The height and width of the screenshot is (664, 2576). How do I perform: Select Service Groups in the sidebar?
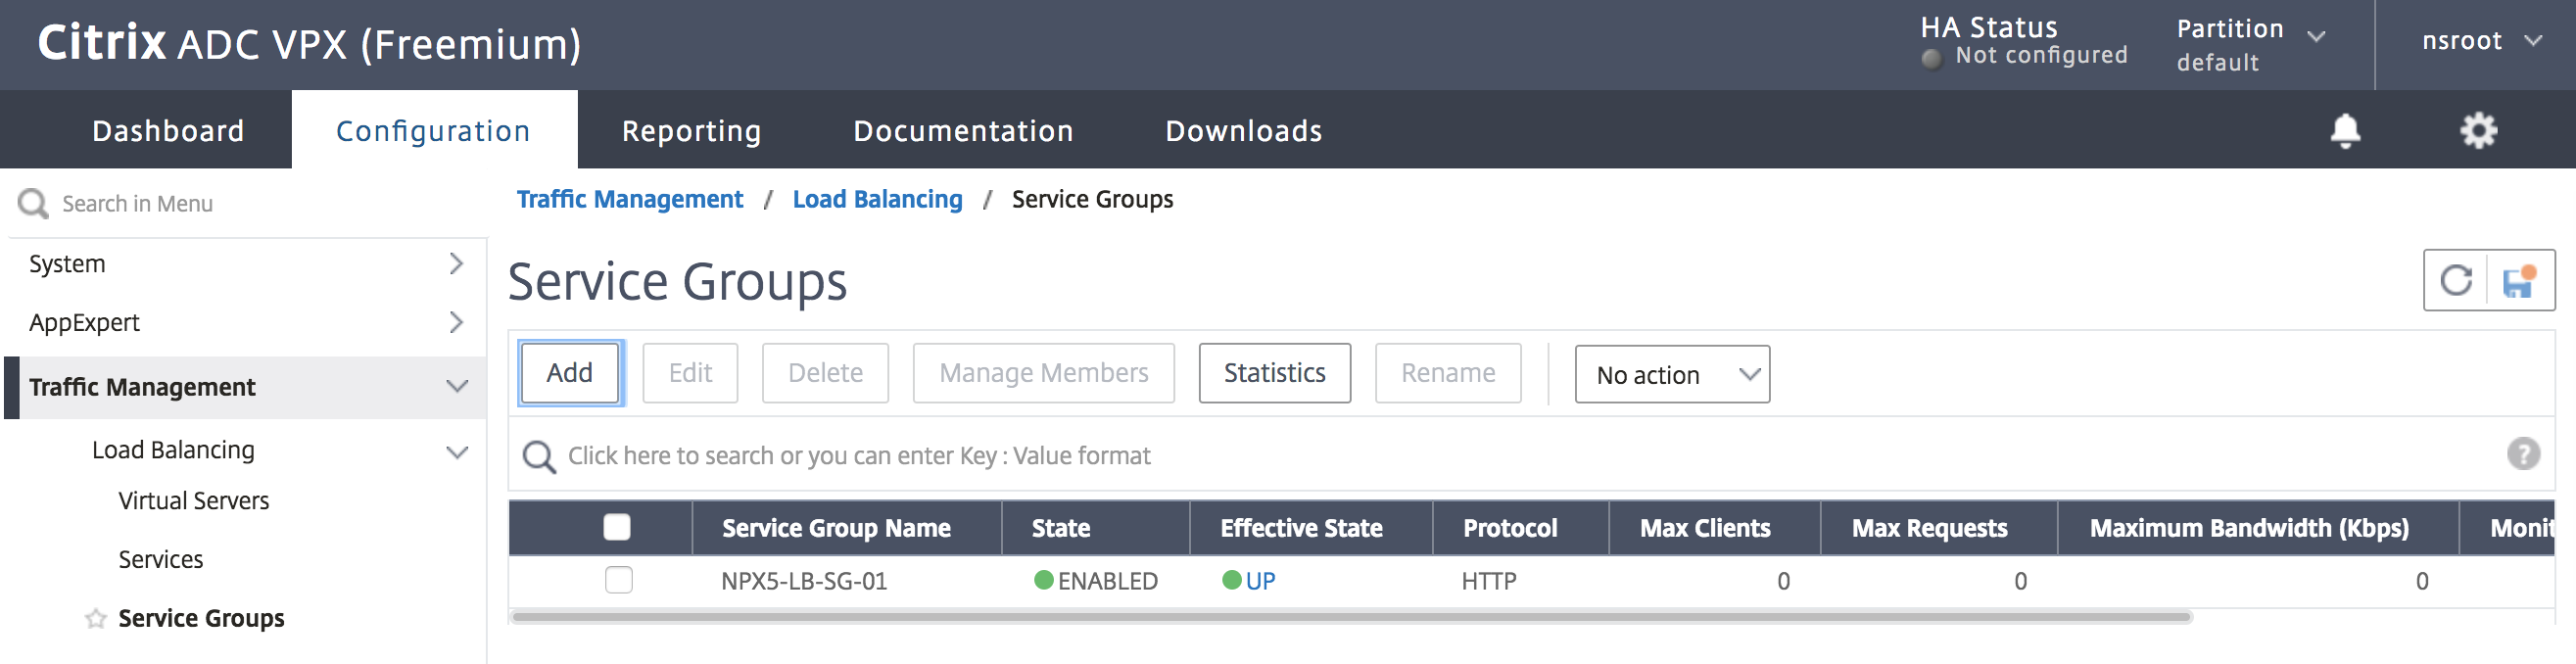pyautogui.click(x=201, y=619)
